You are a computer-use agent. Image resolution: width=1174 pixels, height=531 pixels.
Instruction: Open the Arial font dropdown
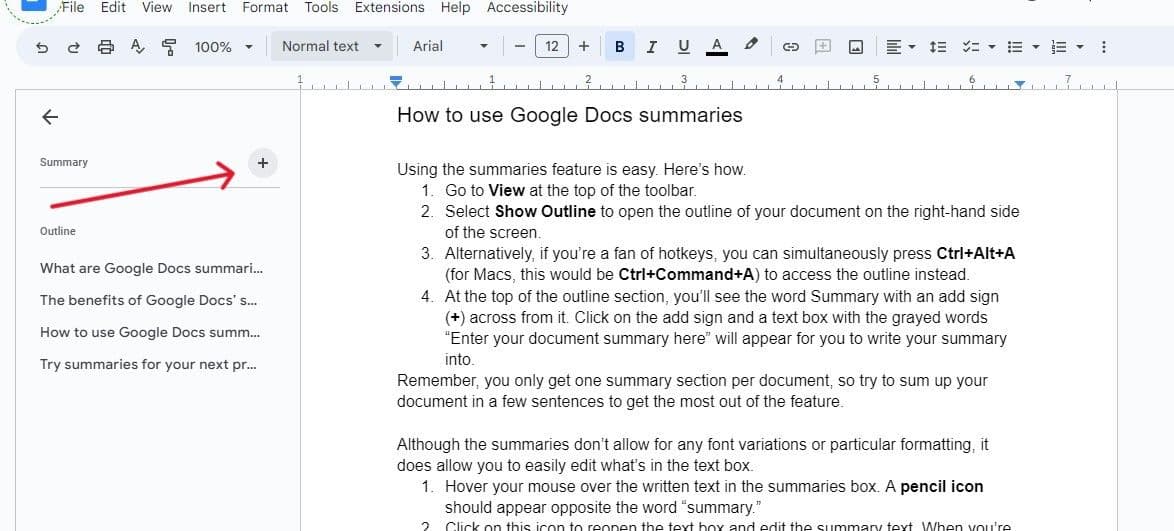(449, 46)
